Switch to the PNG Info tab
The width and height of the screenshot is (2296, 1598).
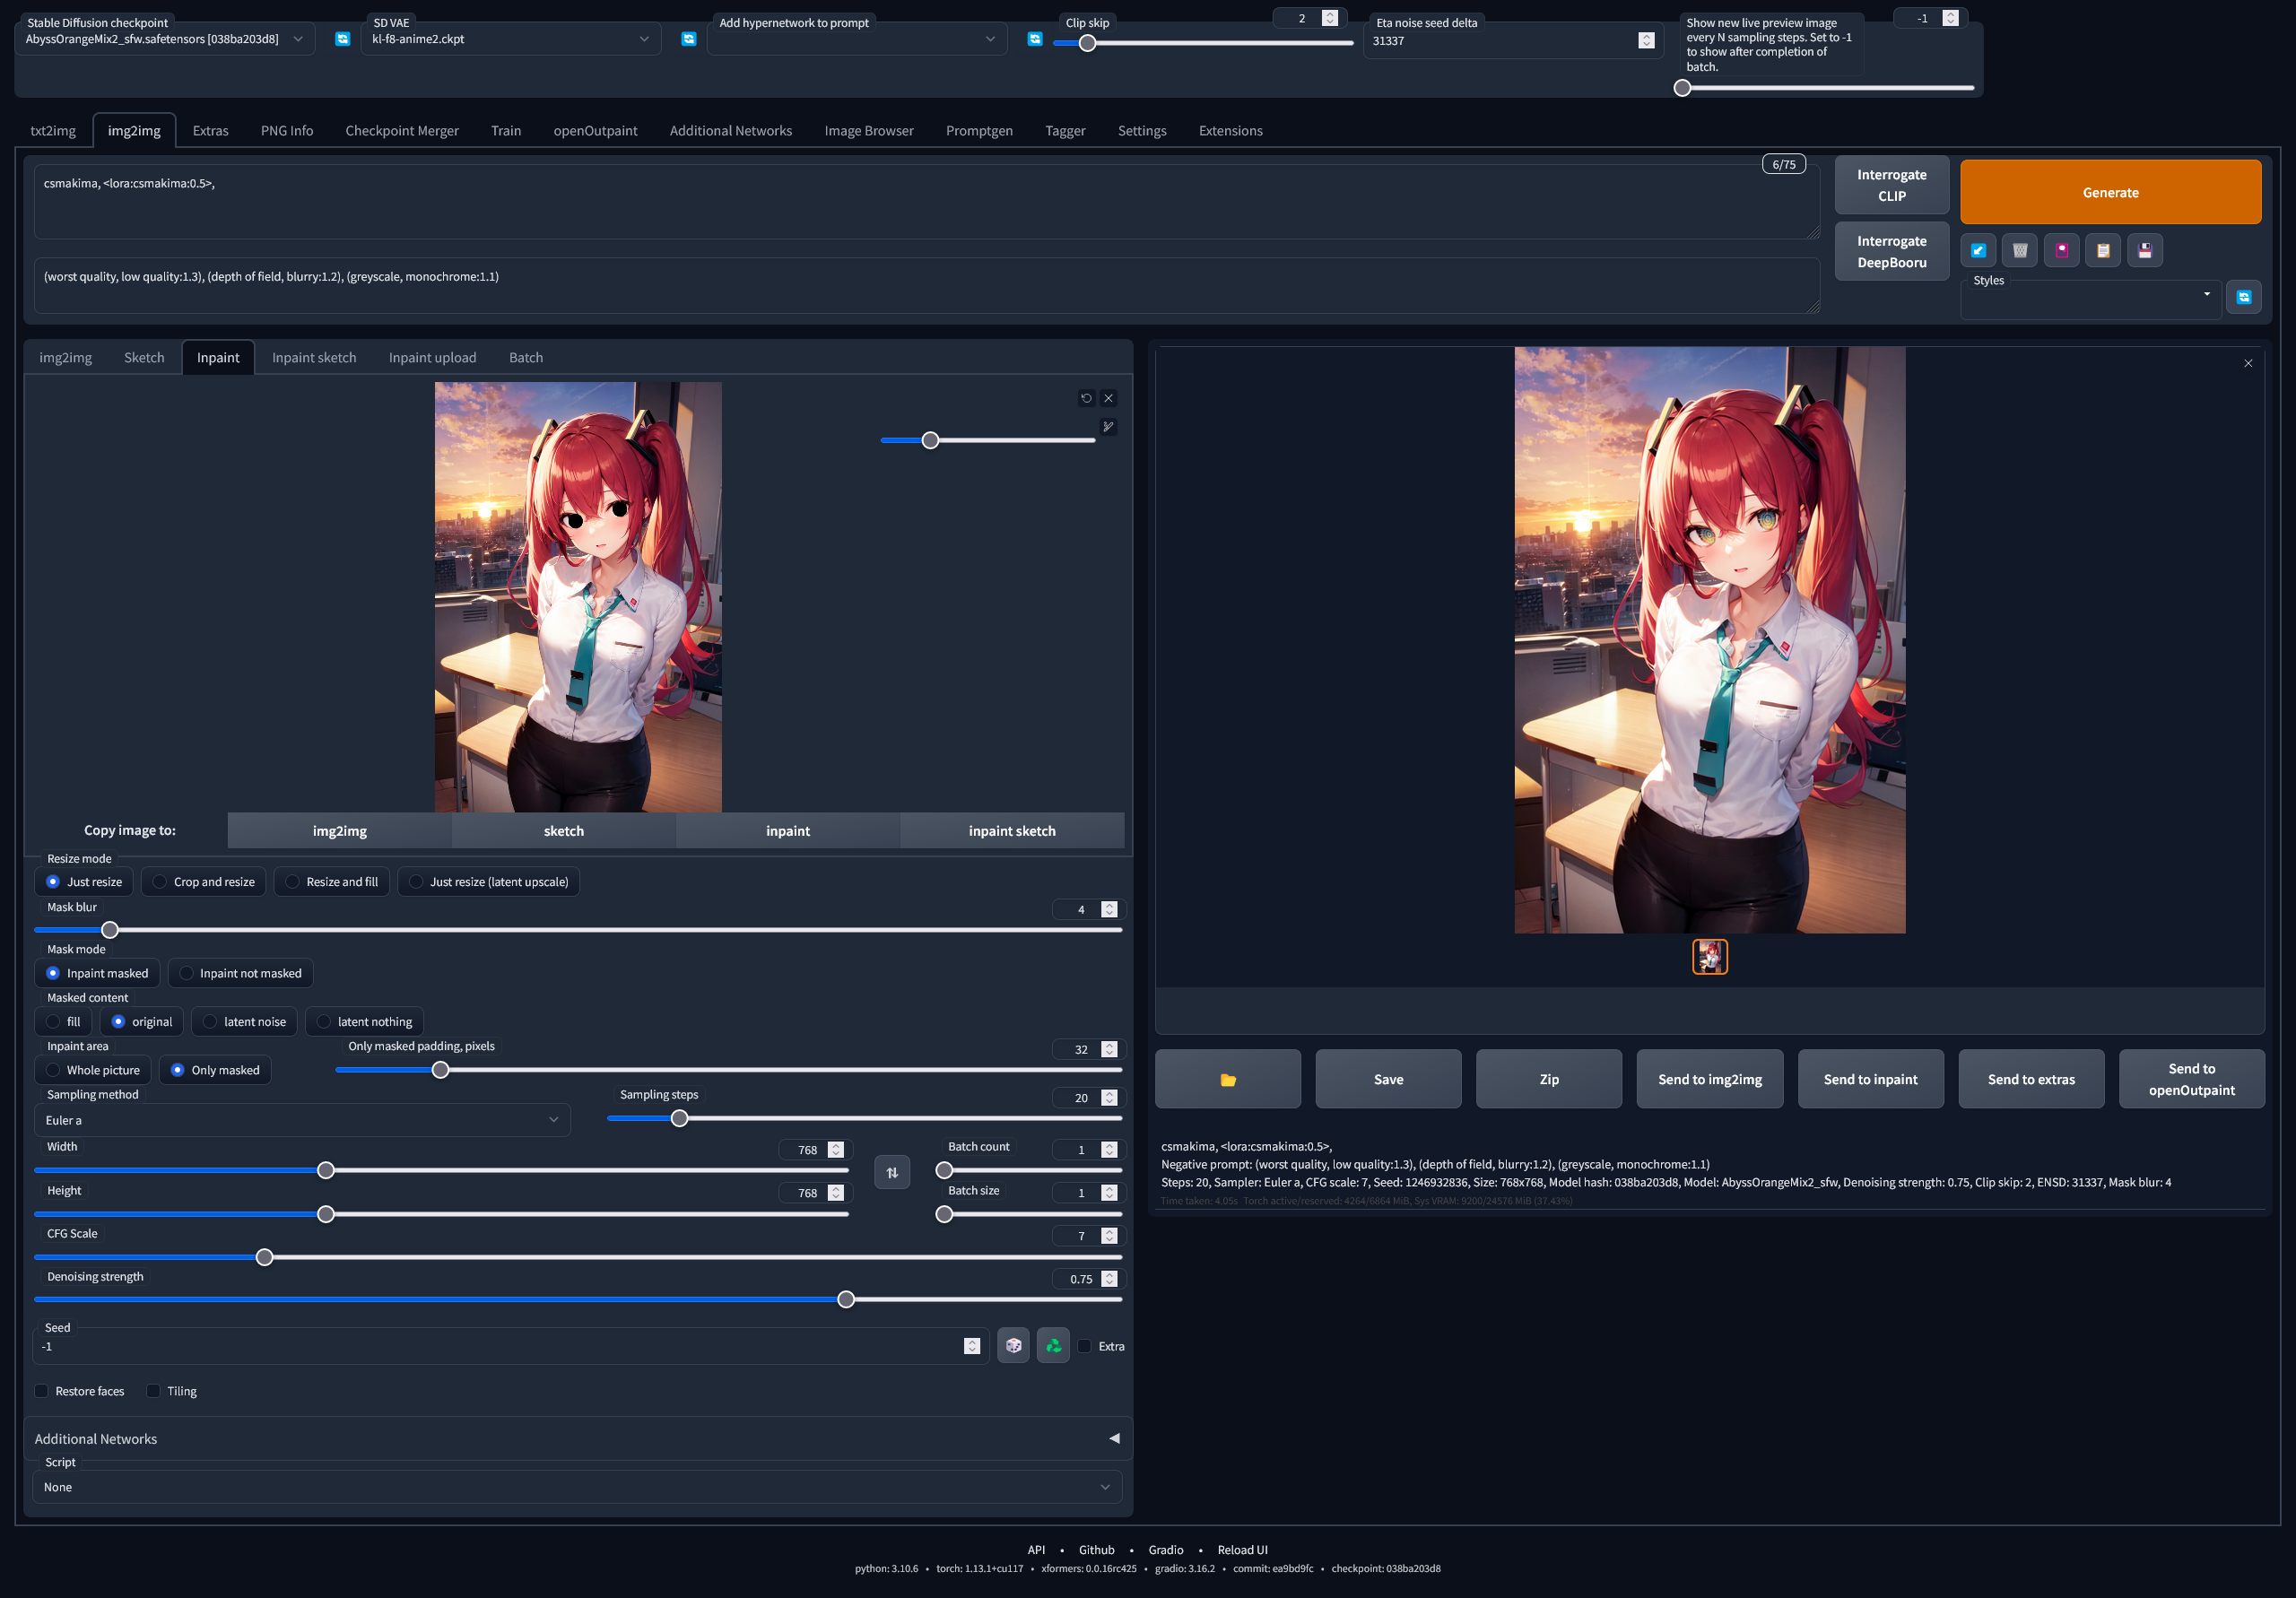pos(287,131)
